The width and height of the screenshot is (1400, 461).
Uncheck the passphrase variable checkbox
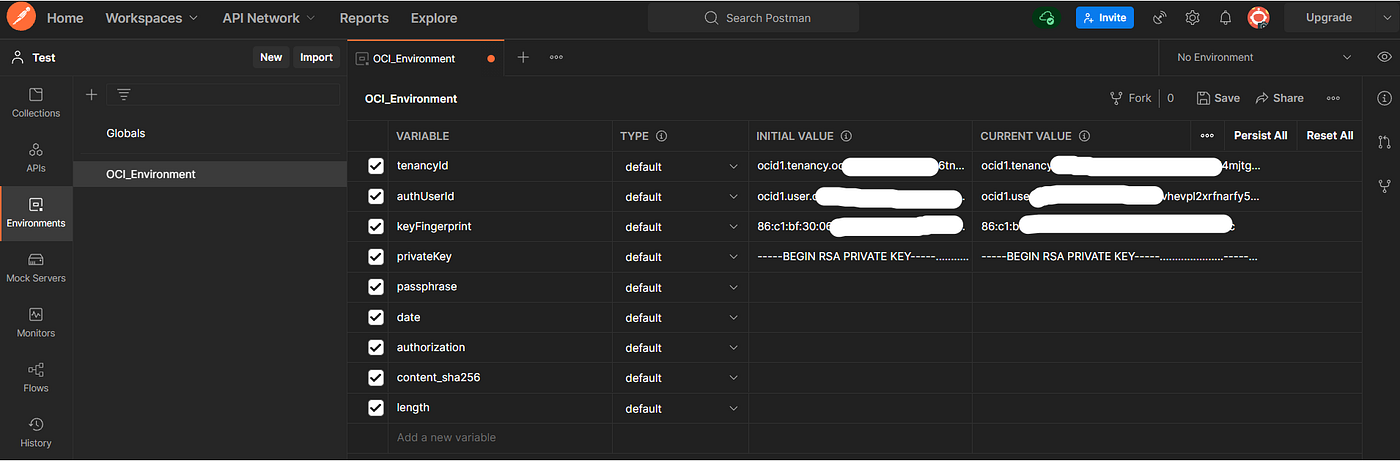click(376, 287)
